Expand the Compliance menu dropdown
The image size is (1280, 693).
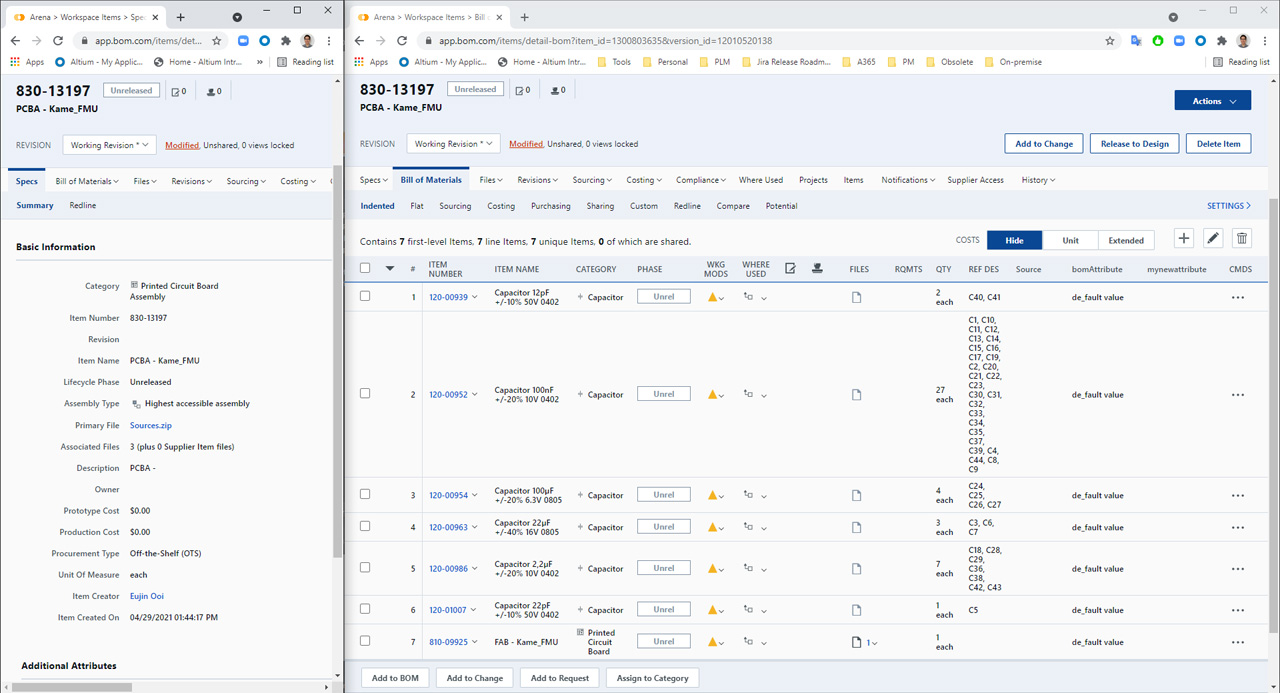(x=701, y=180)
